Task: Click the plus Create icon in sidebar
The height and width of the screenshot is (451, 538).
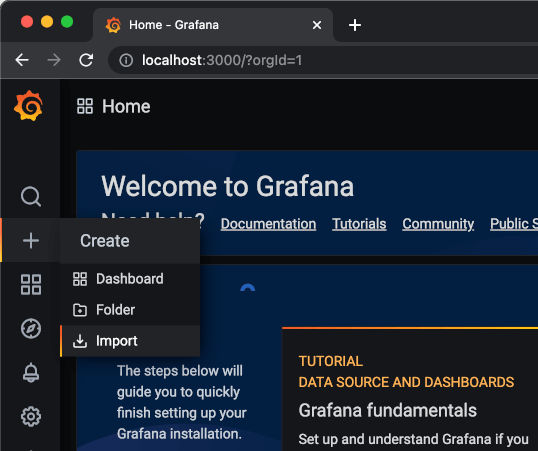Action: pyautogui.click(x=31, y=240)
